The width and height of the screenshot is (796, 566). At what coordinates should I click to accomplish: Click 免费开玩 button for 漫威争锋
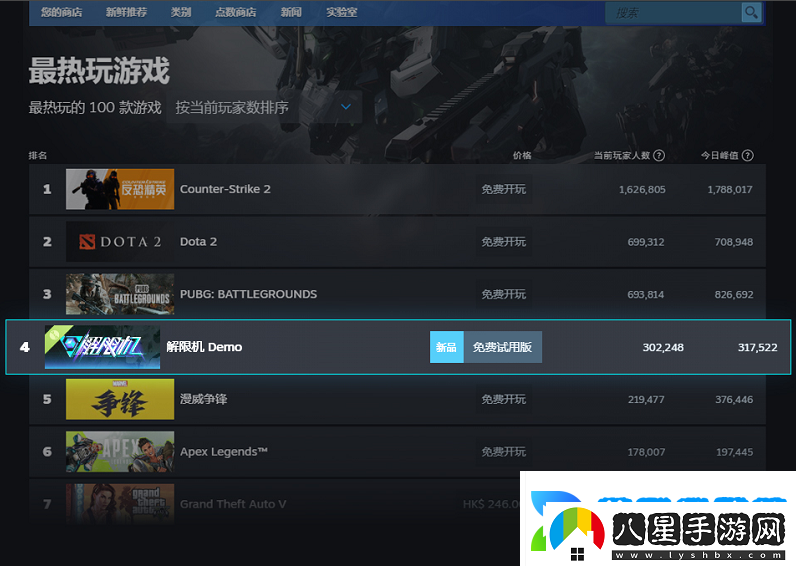pyautogui.click(x=504, y=399)
